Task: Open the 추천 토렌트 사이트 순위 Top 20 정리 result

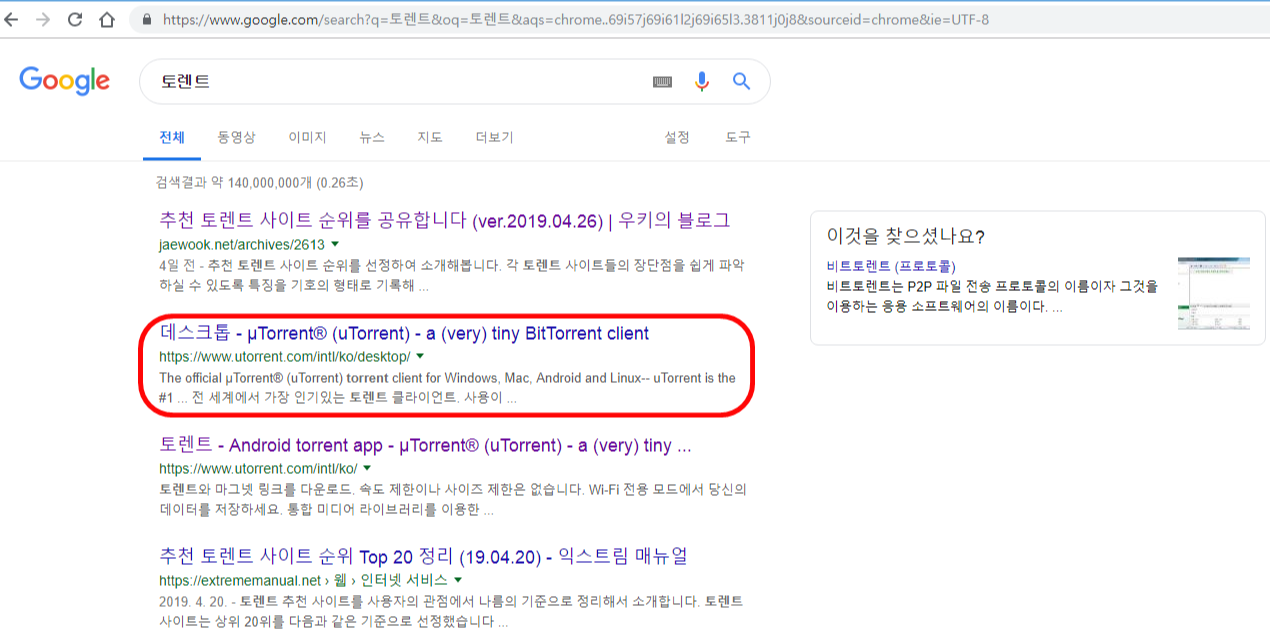Action: [x=423, y=556]
